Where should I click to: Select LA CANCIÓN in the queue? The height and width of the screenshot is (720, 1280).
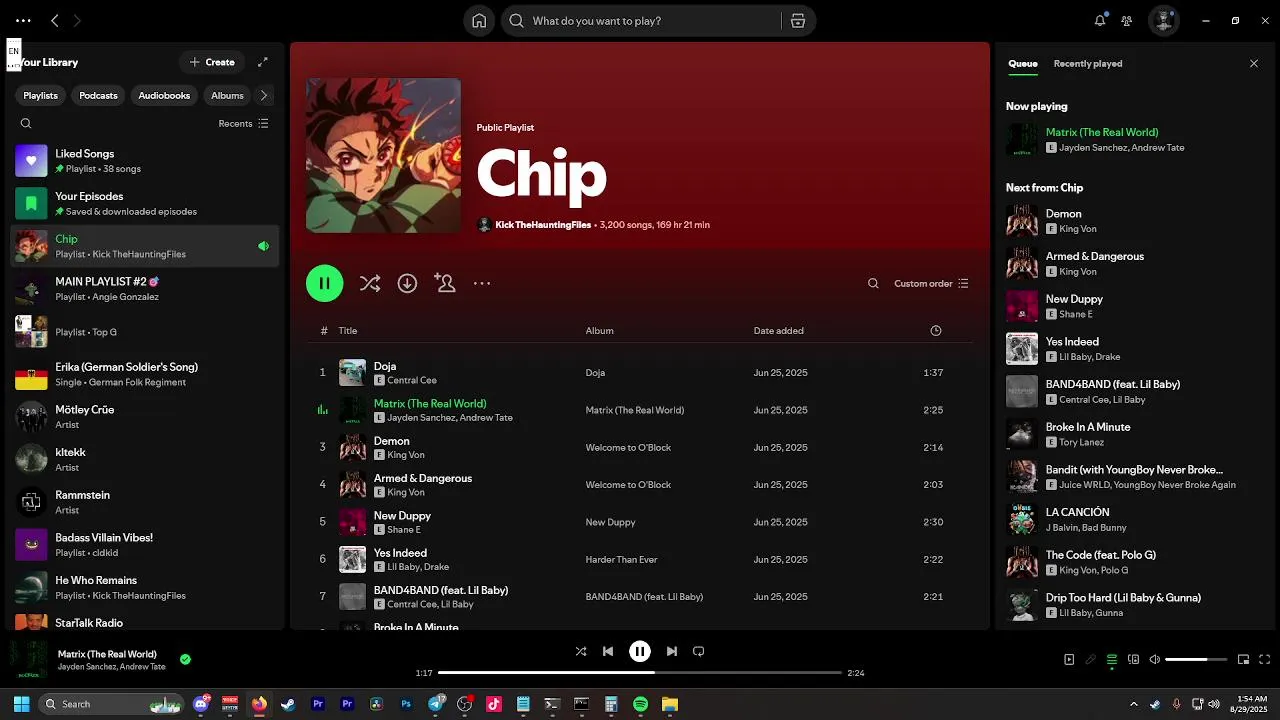(x=1133, y=519)
